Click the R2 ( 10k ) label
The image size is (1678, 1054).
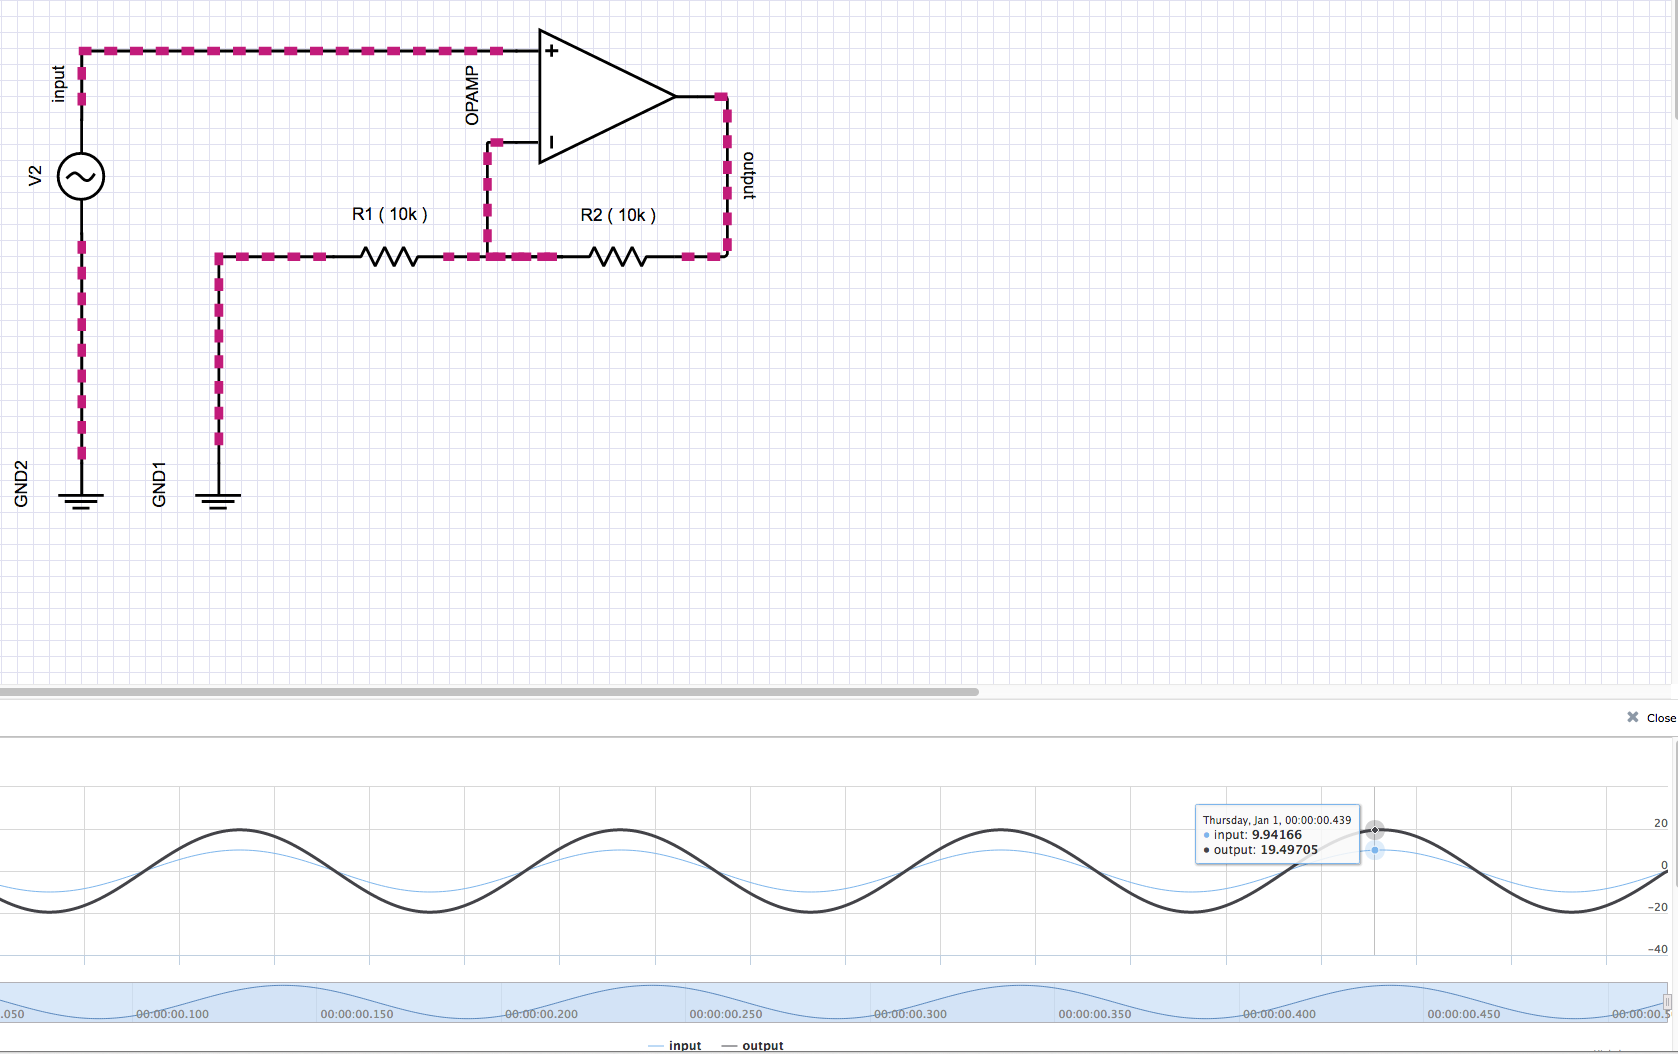point(618,215)
